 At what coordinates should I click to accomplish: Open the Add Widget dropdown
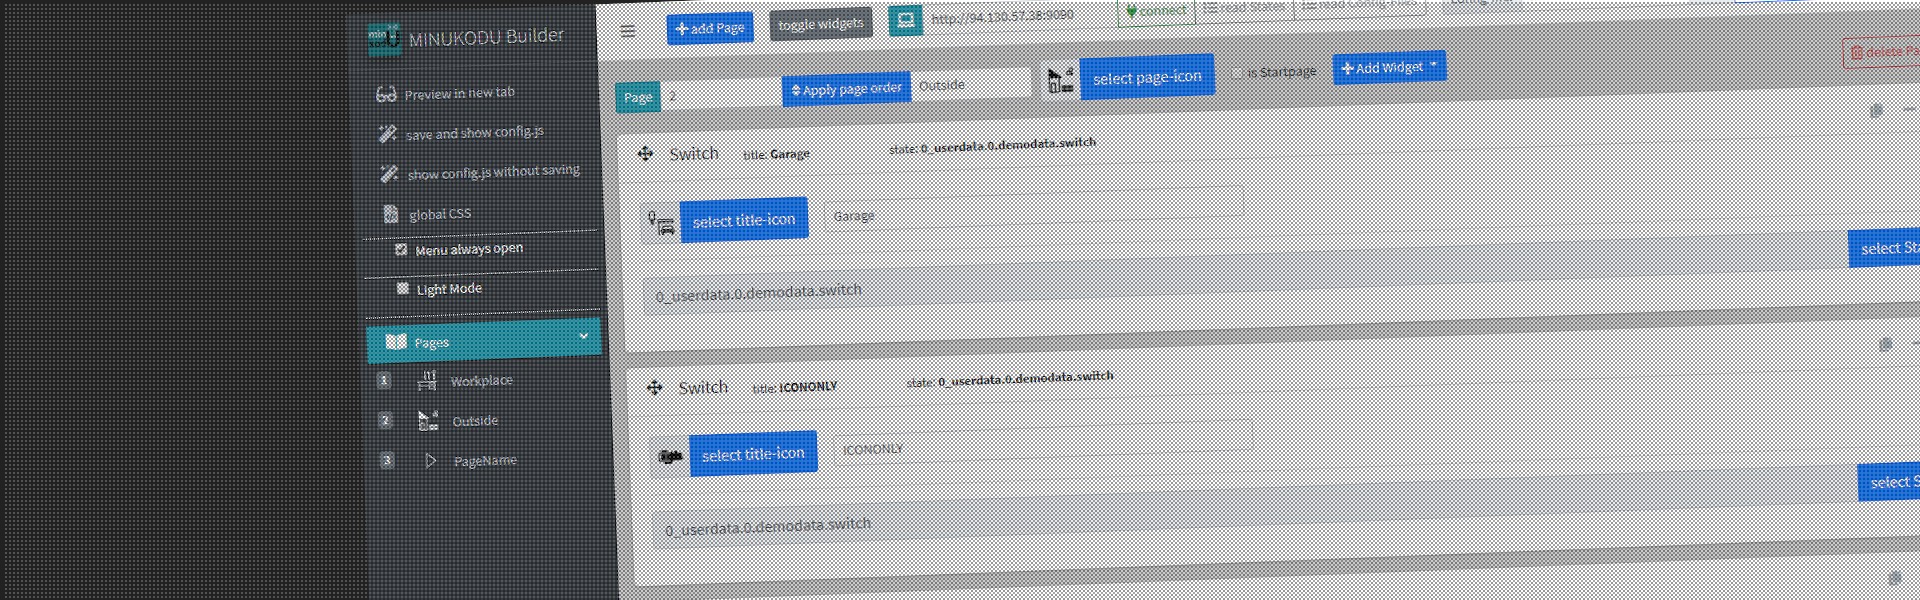[1389, 67]
